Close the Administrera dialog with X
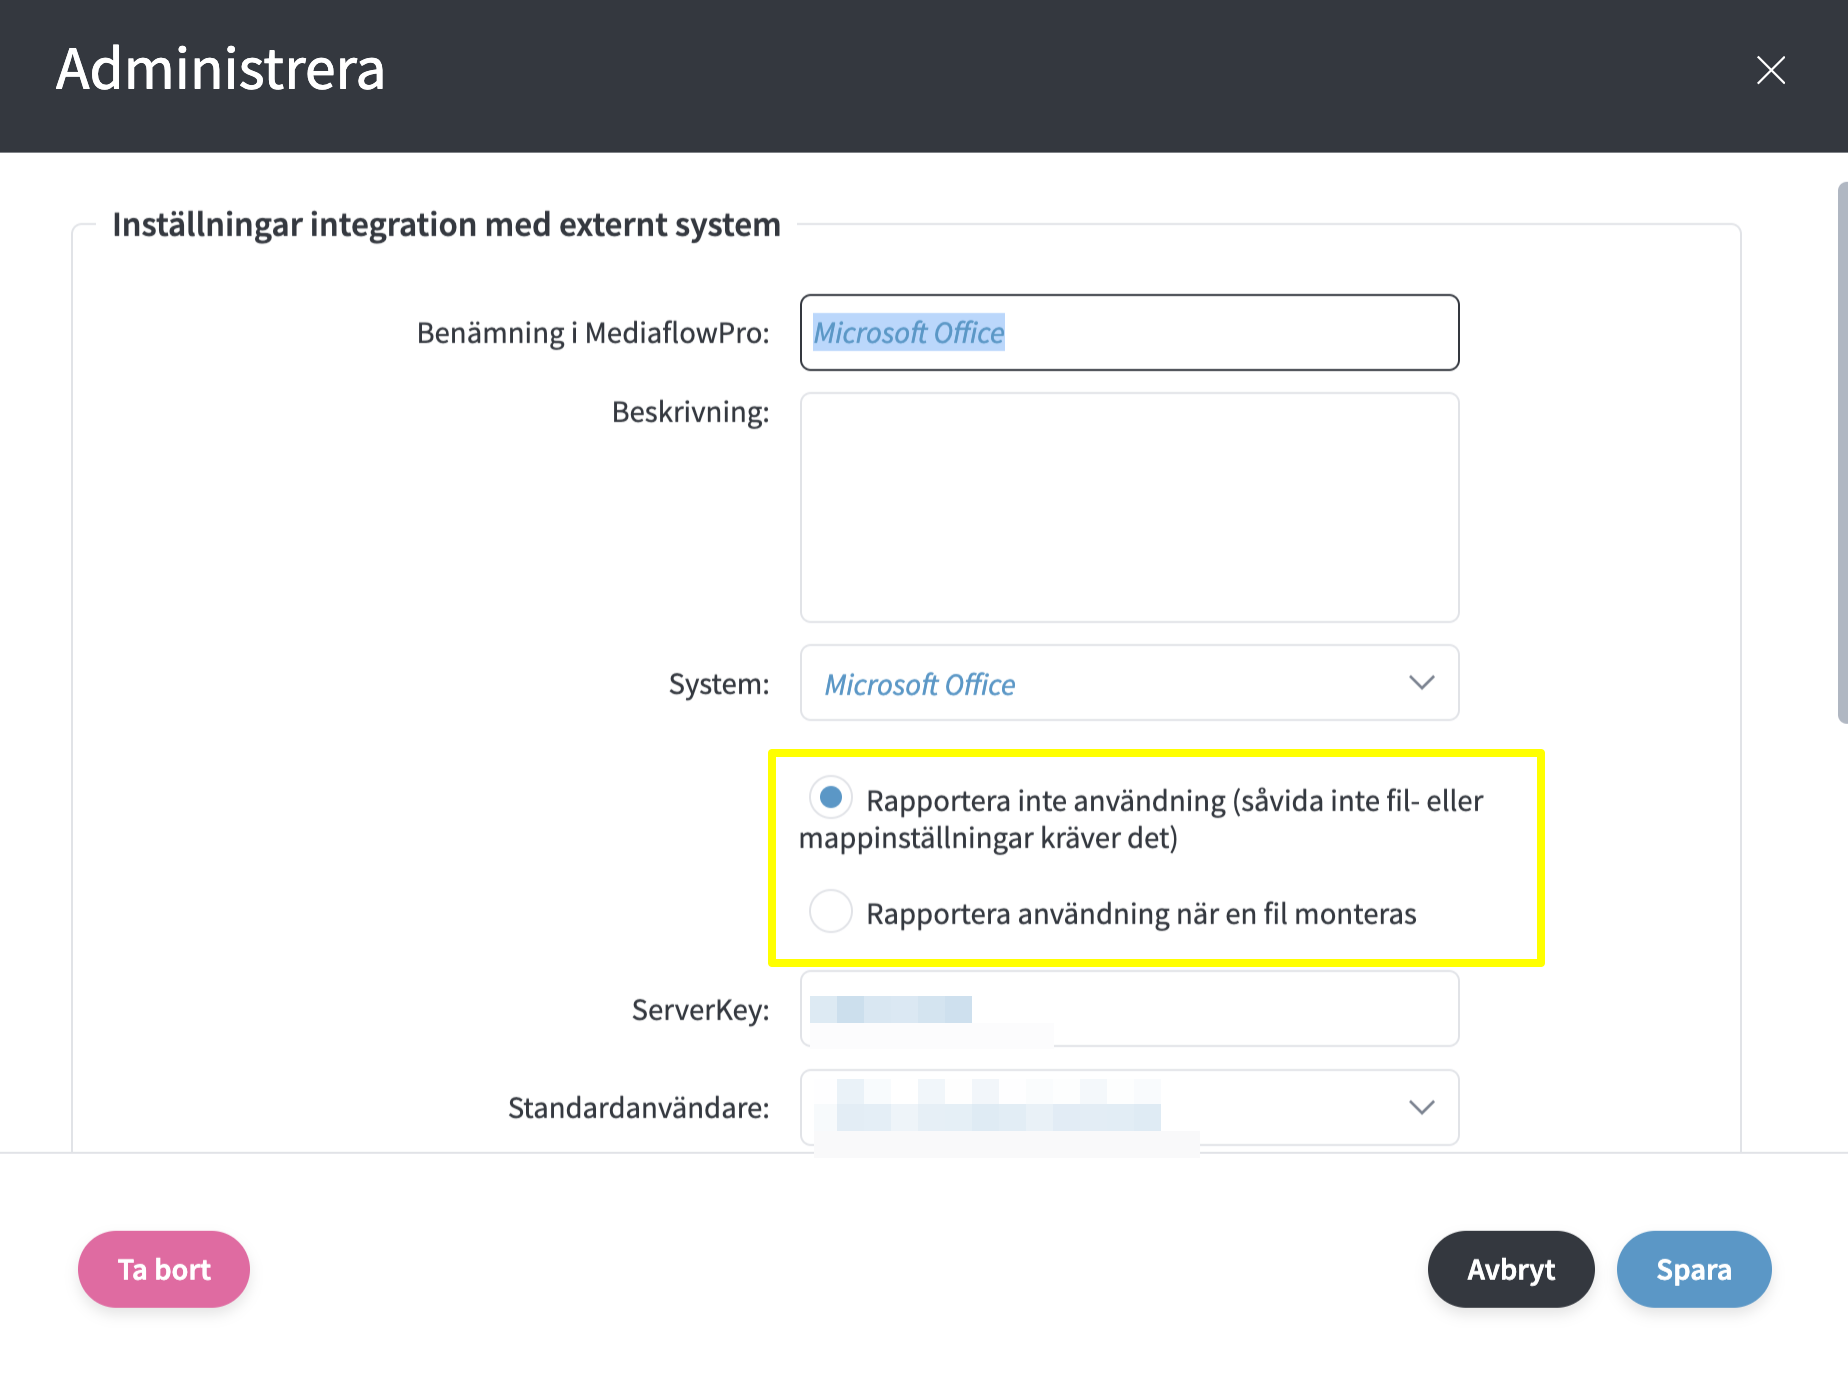 click(1770, 70)
